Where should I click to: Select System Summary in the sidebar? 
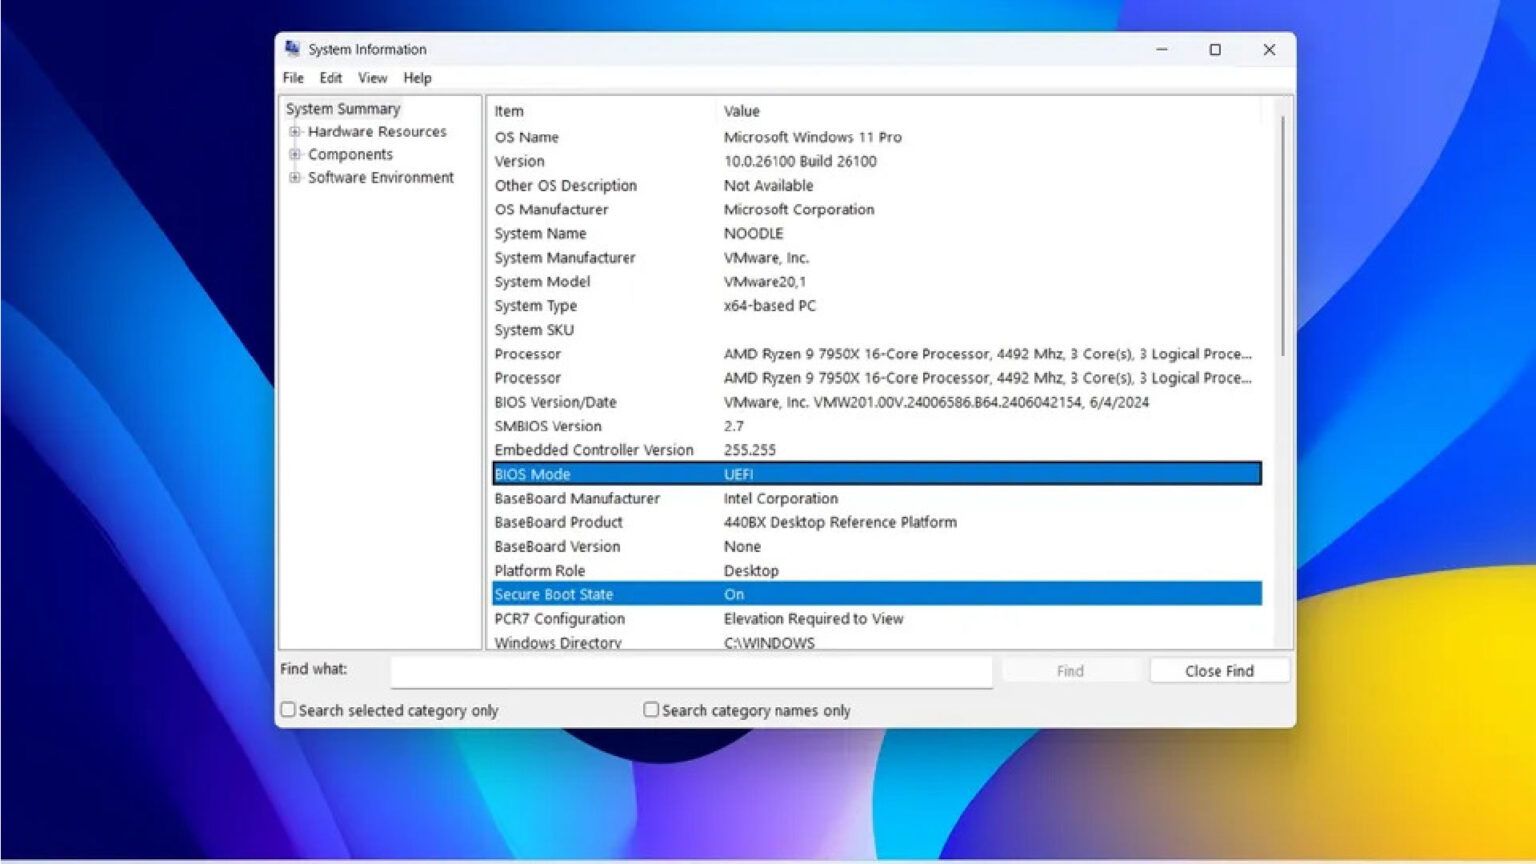(x=342, y=108)
